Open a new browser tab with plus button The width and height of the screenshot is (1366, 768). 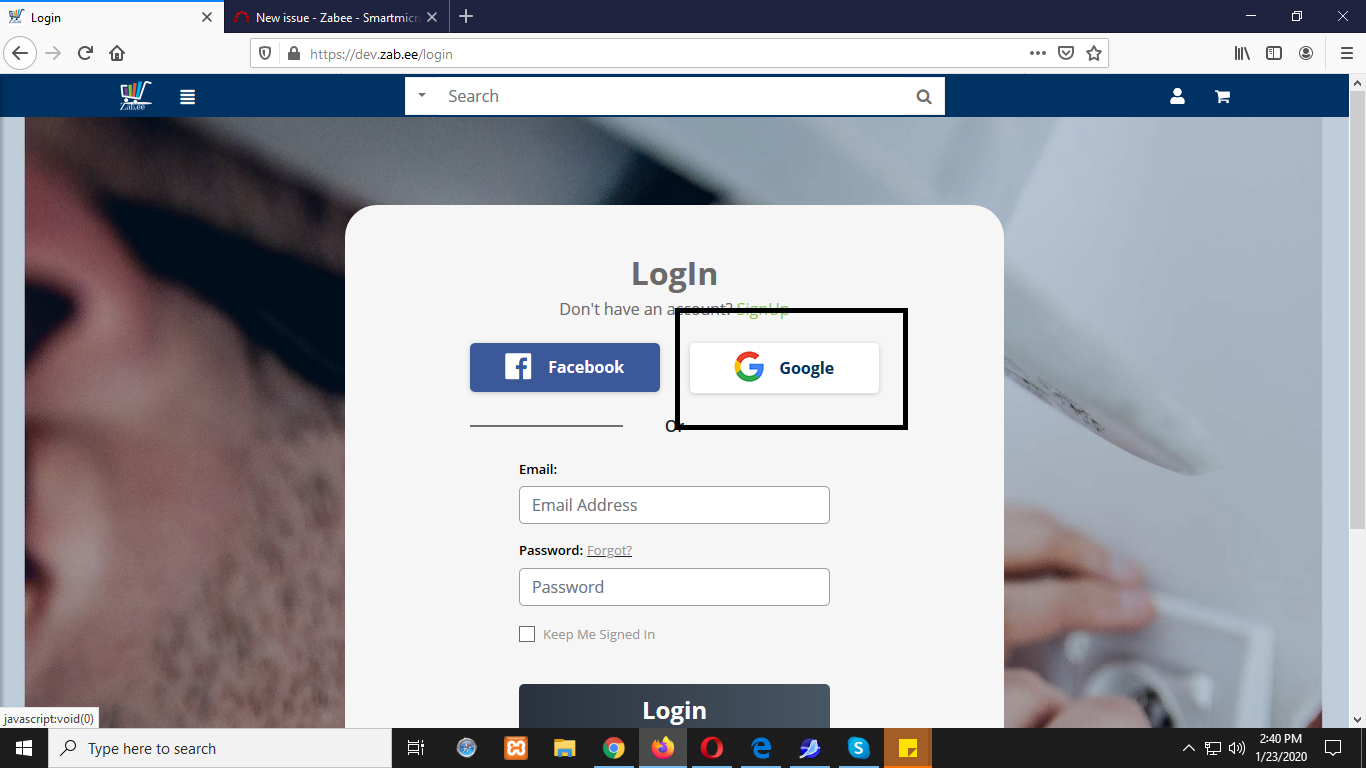pos(466,16)
